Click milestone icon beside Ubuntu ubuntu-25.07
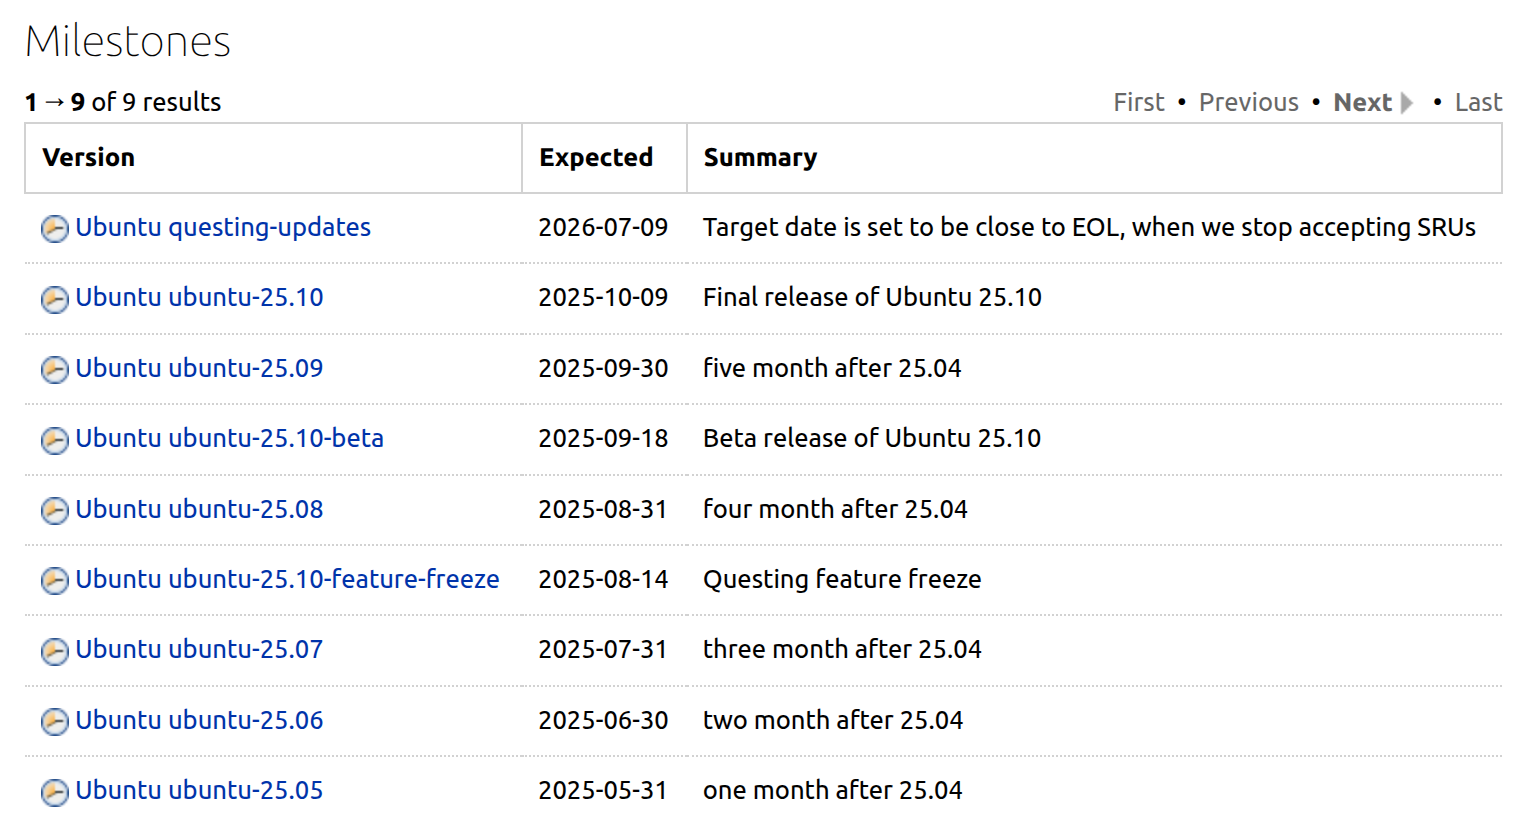 55,651
